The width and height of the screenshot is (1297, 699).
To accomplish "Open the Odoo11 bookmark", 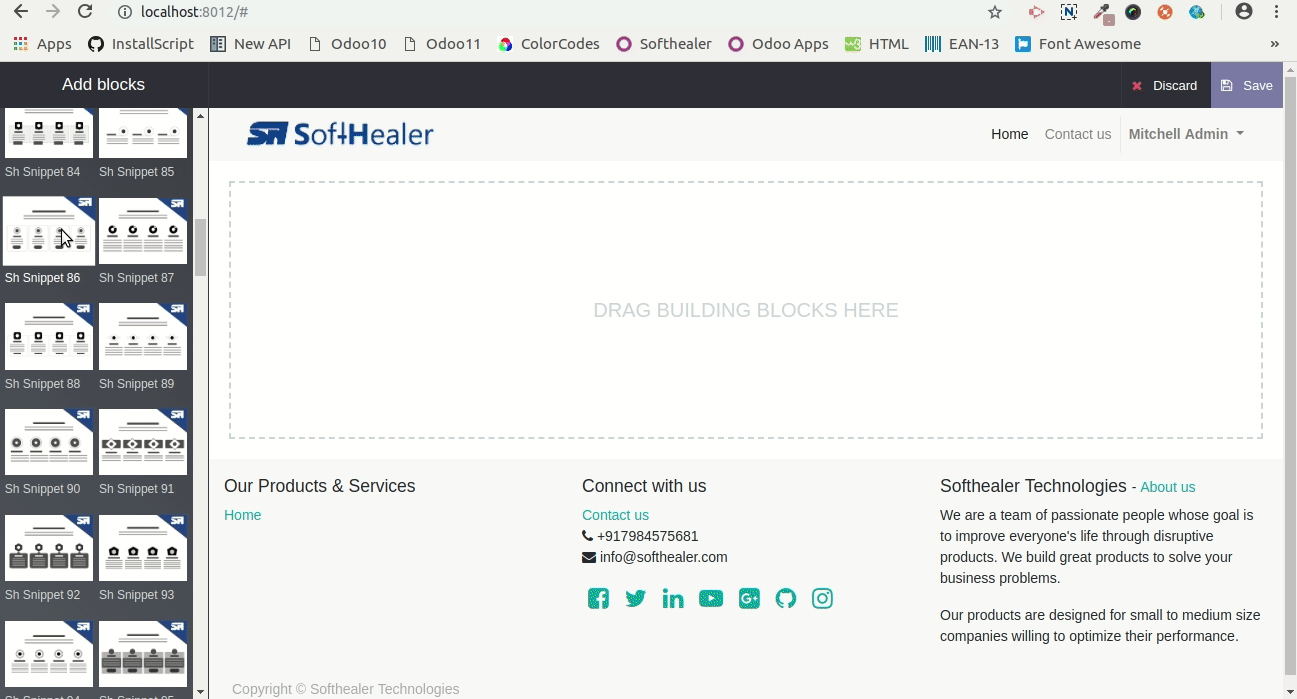I will [x=442, y=44].
